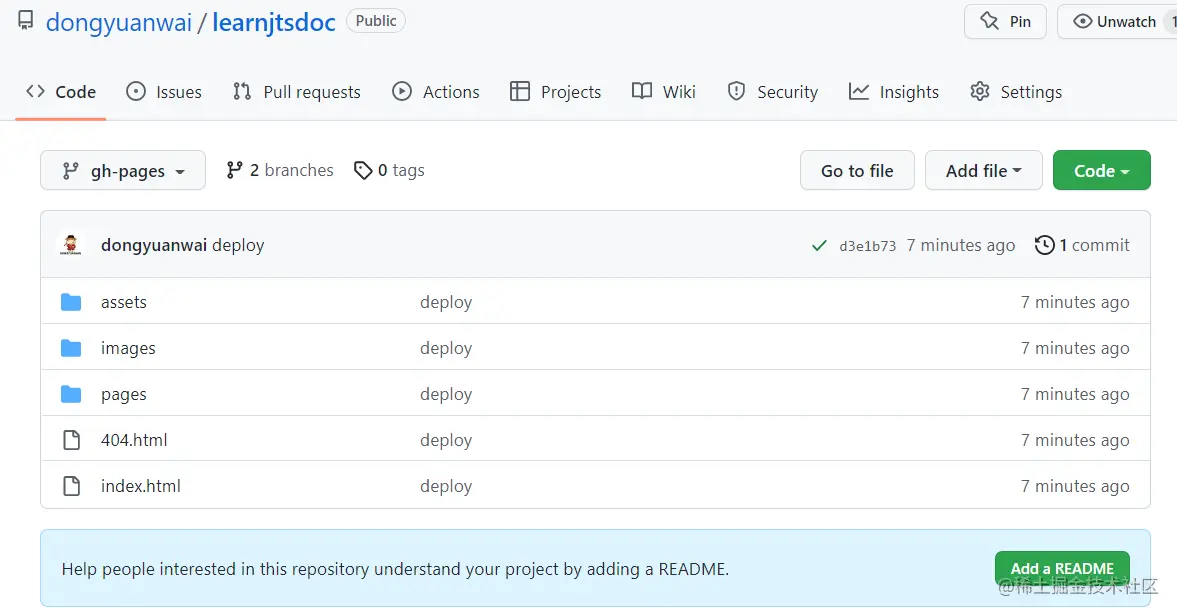The height and width of the screenshot is (615, 1177).
Task: Open the dongyuanwai owner link
Action: (119, 22)
